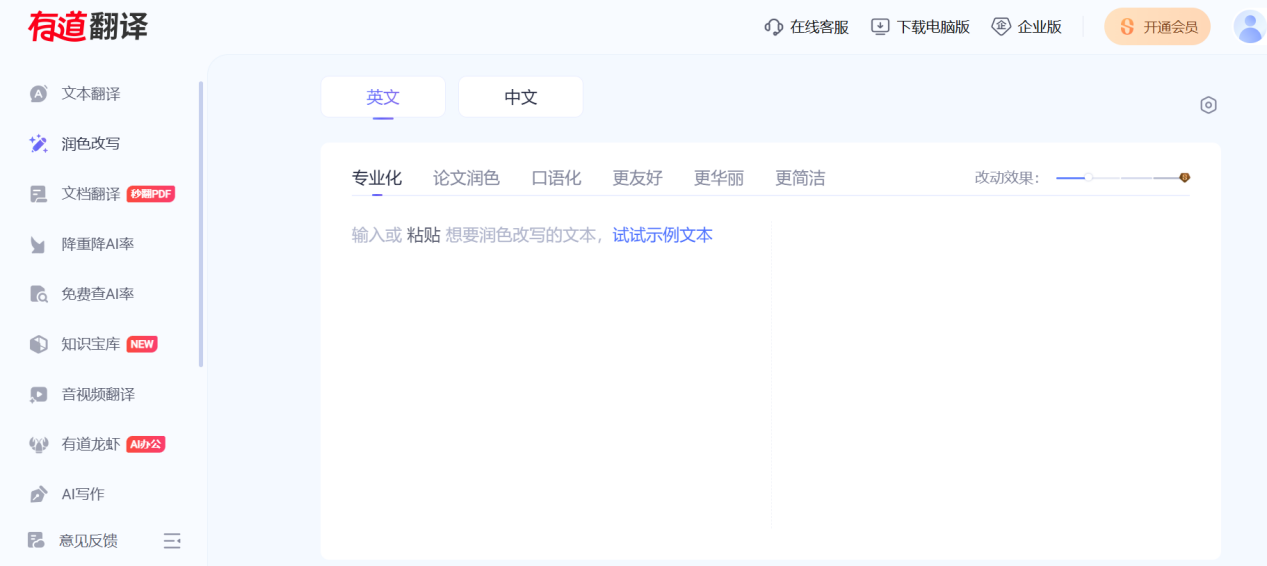The height and width of the screenshot is (566, 1267).
Task: Click the 企业版 link
Action: (1040, 27)
